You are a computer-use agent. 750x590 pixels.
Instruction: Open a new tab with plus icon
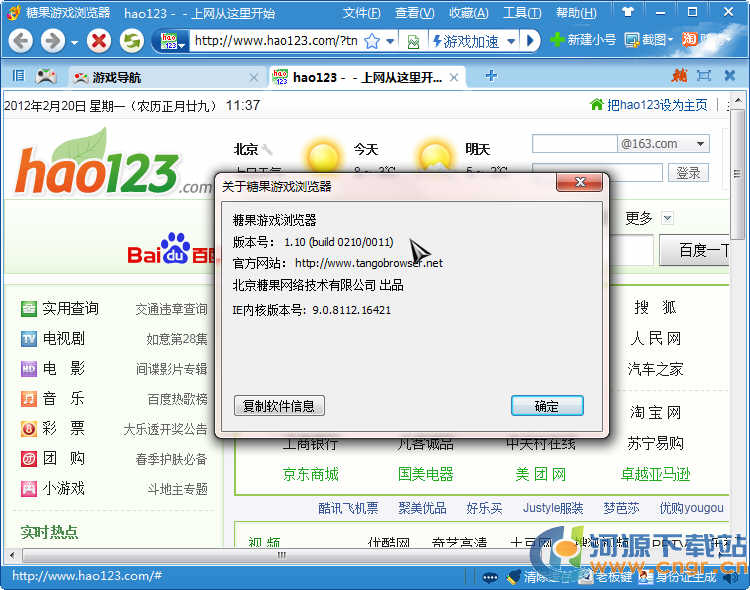[x=491, y=76]
